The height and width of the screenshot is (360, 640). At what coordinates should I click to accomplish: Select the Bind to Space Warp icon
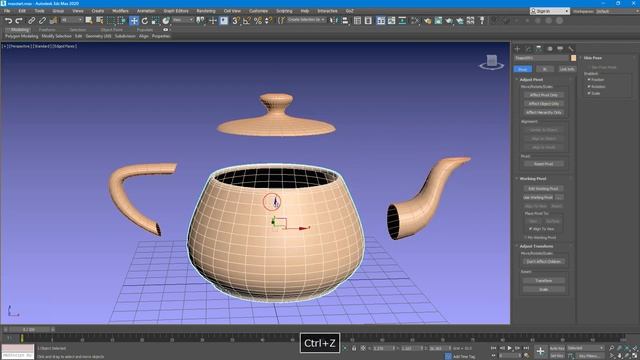pyautogui.click(x=53, y=20)
